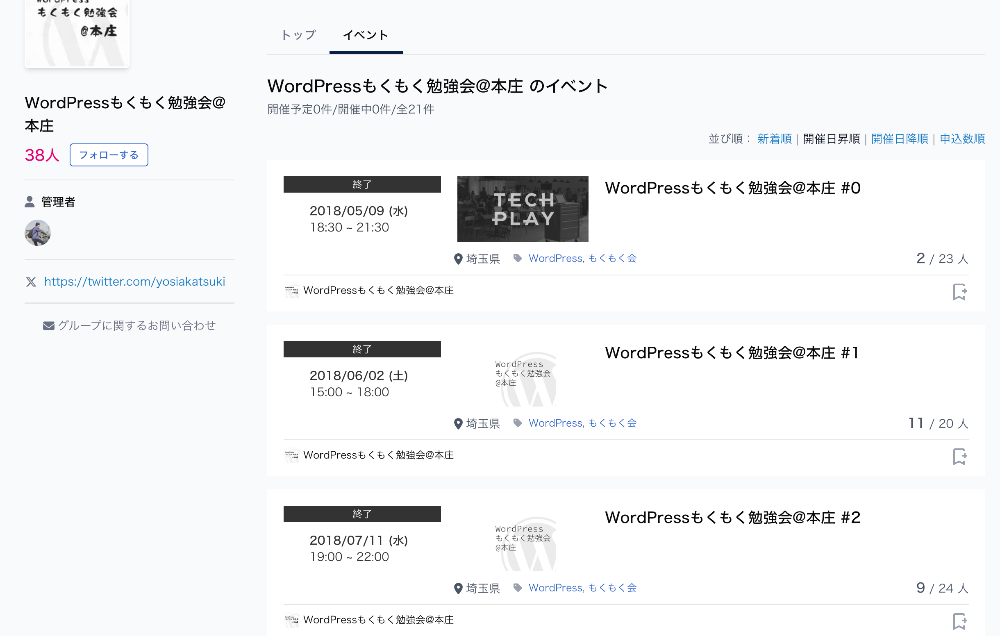Click the X (Twitter) logo icon
The width and height of the screenshot is (1000, 636).
(31, 282)
